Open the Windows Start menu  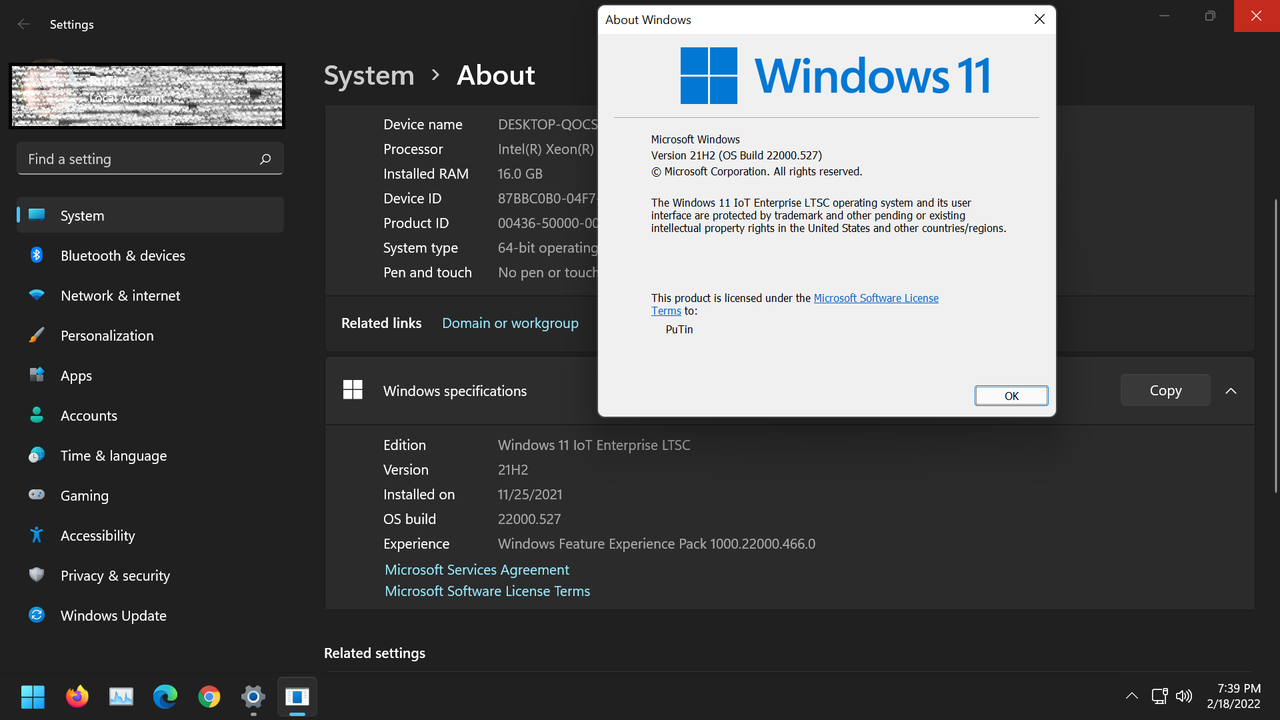[33, 696]
